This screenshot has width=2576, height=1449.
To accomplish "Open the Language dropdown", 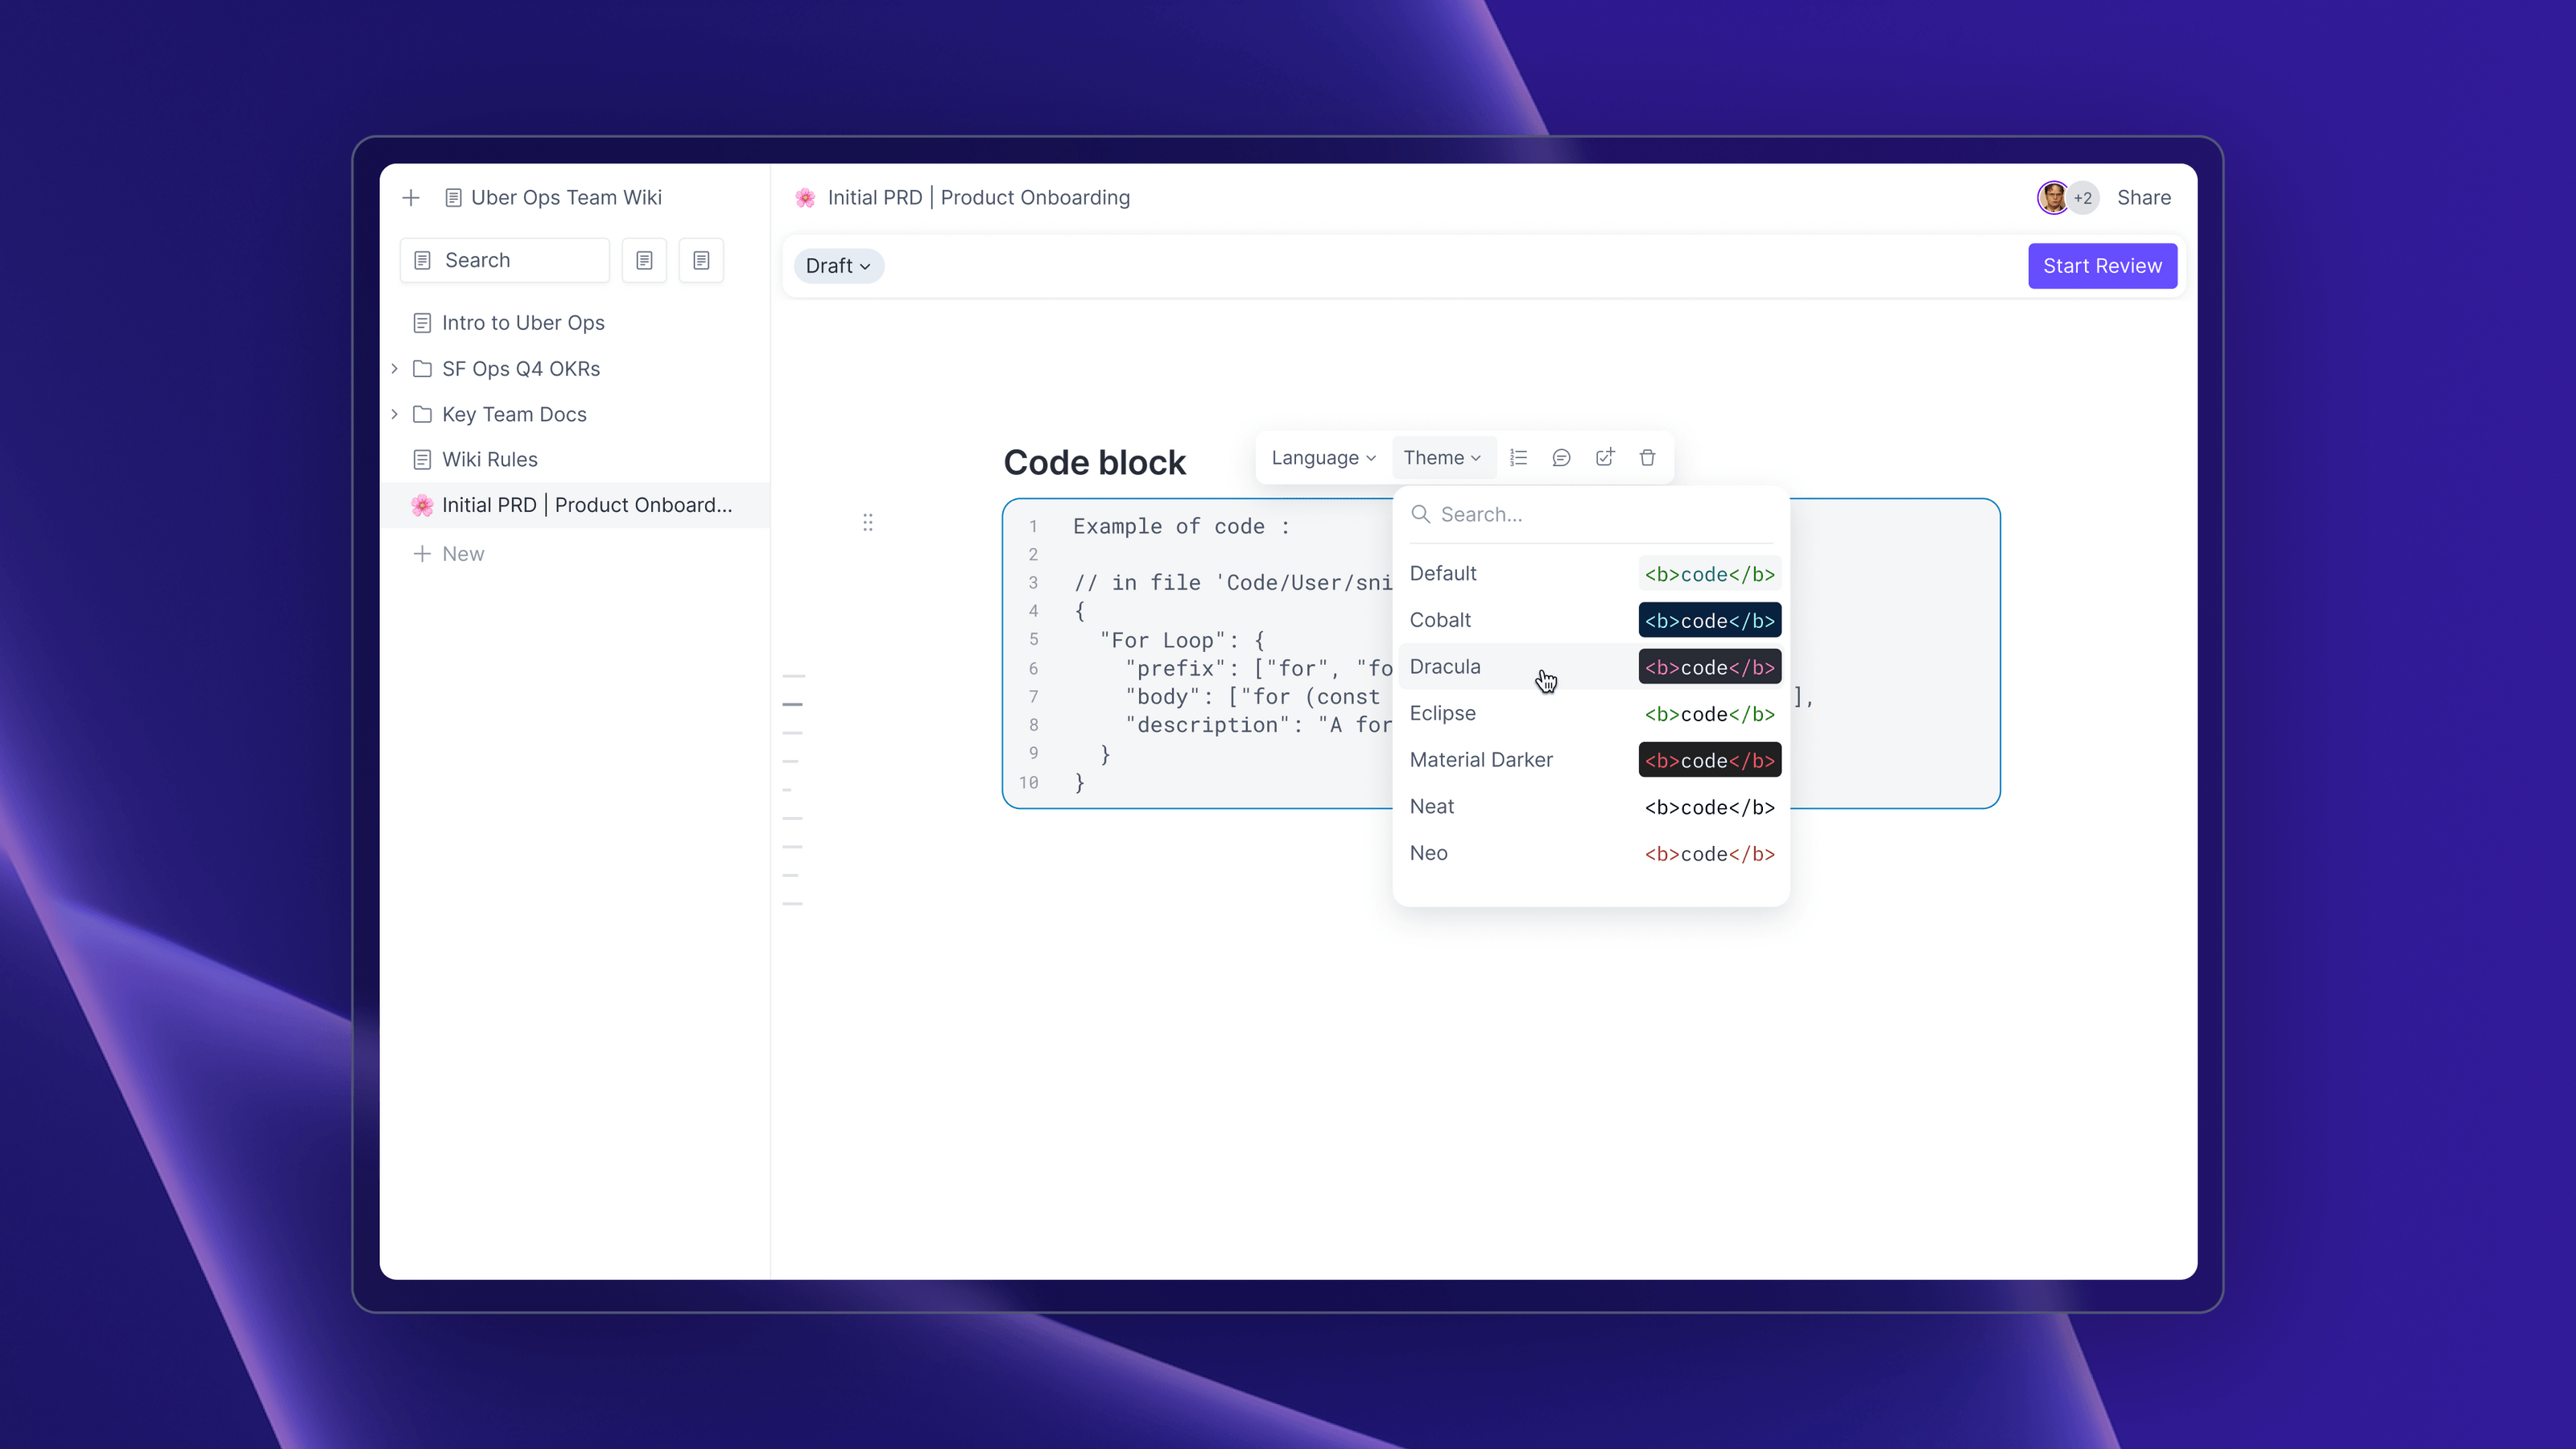I will coord(1322,457).
